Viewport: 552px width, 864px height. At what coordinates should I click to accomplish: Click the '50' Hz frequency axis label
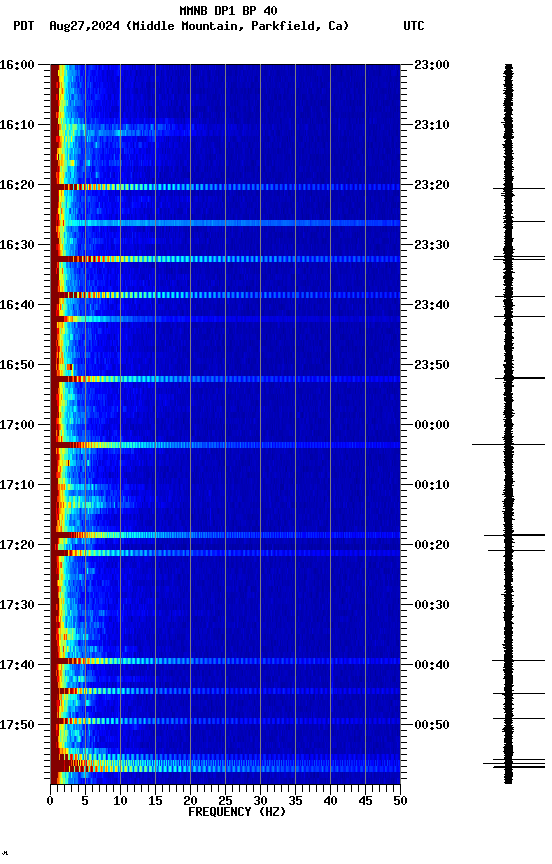[x=400, y=801]
